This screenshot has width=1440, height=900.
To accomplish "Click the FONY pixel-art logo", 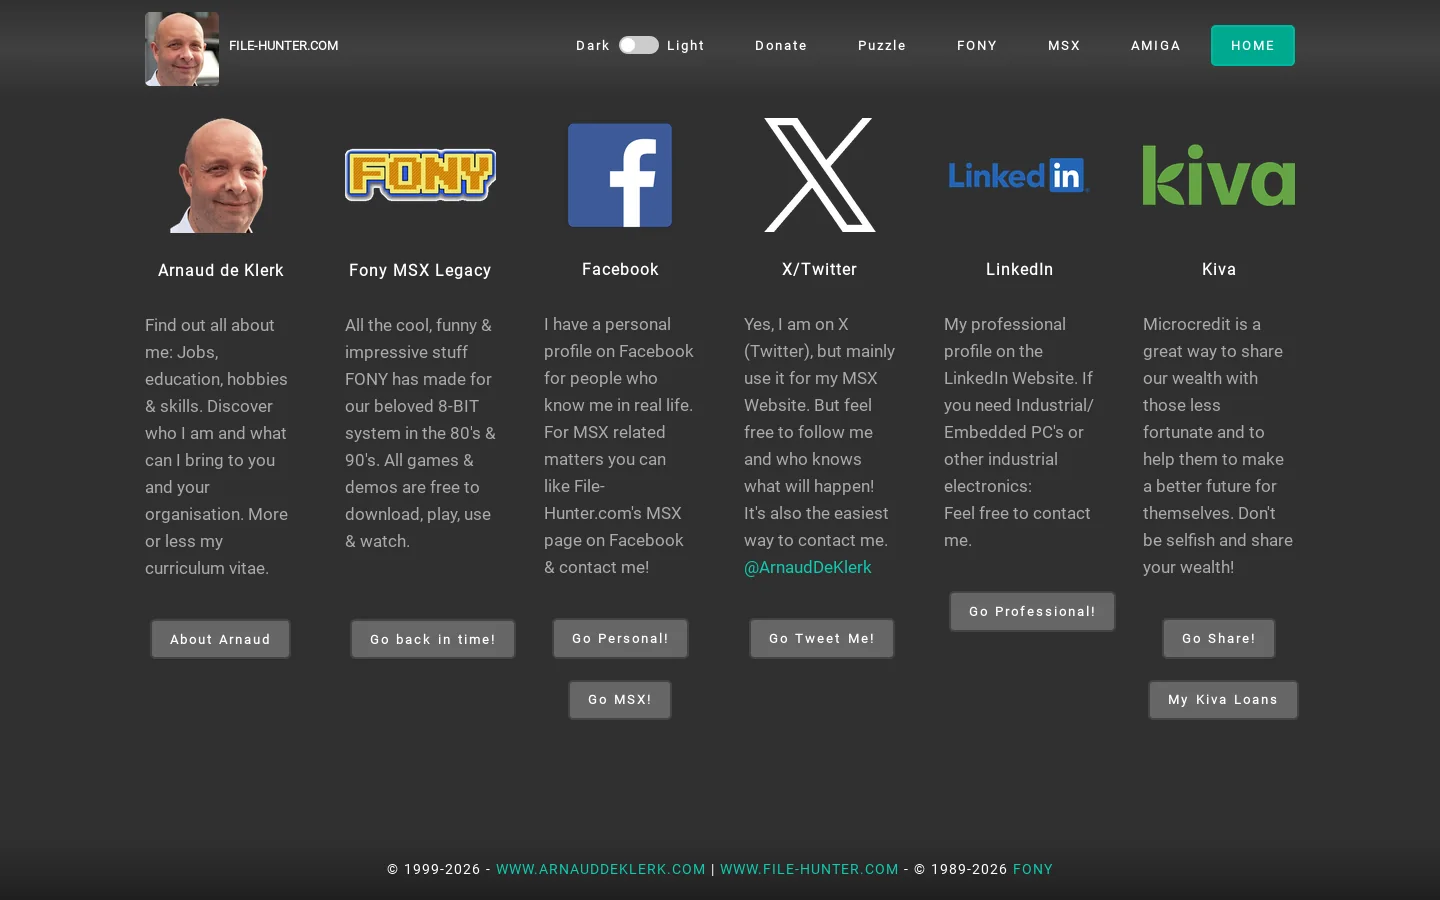I will point(420,175).
